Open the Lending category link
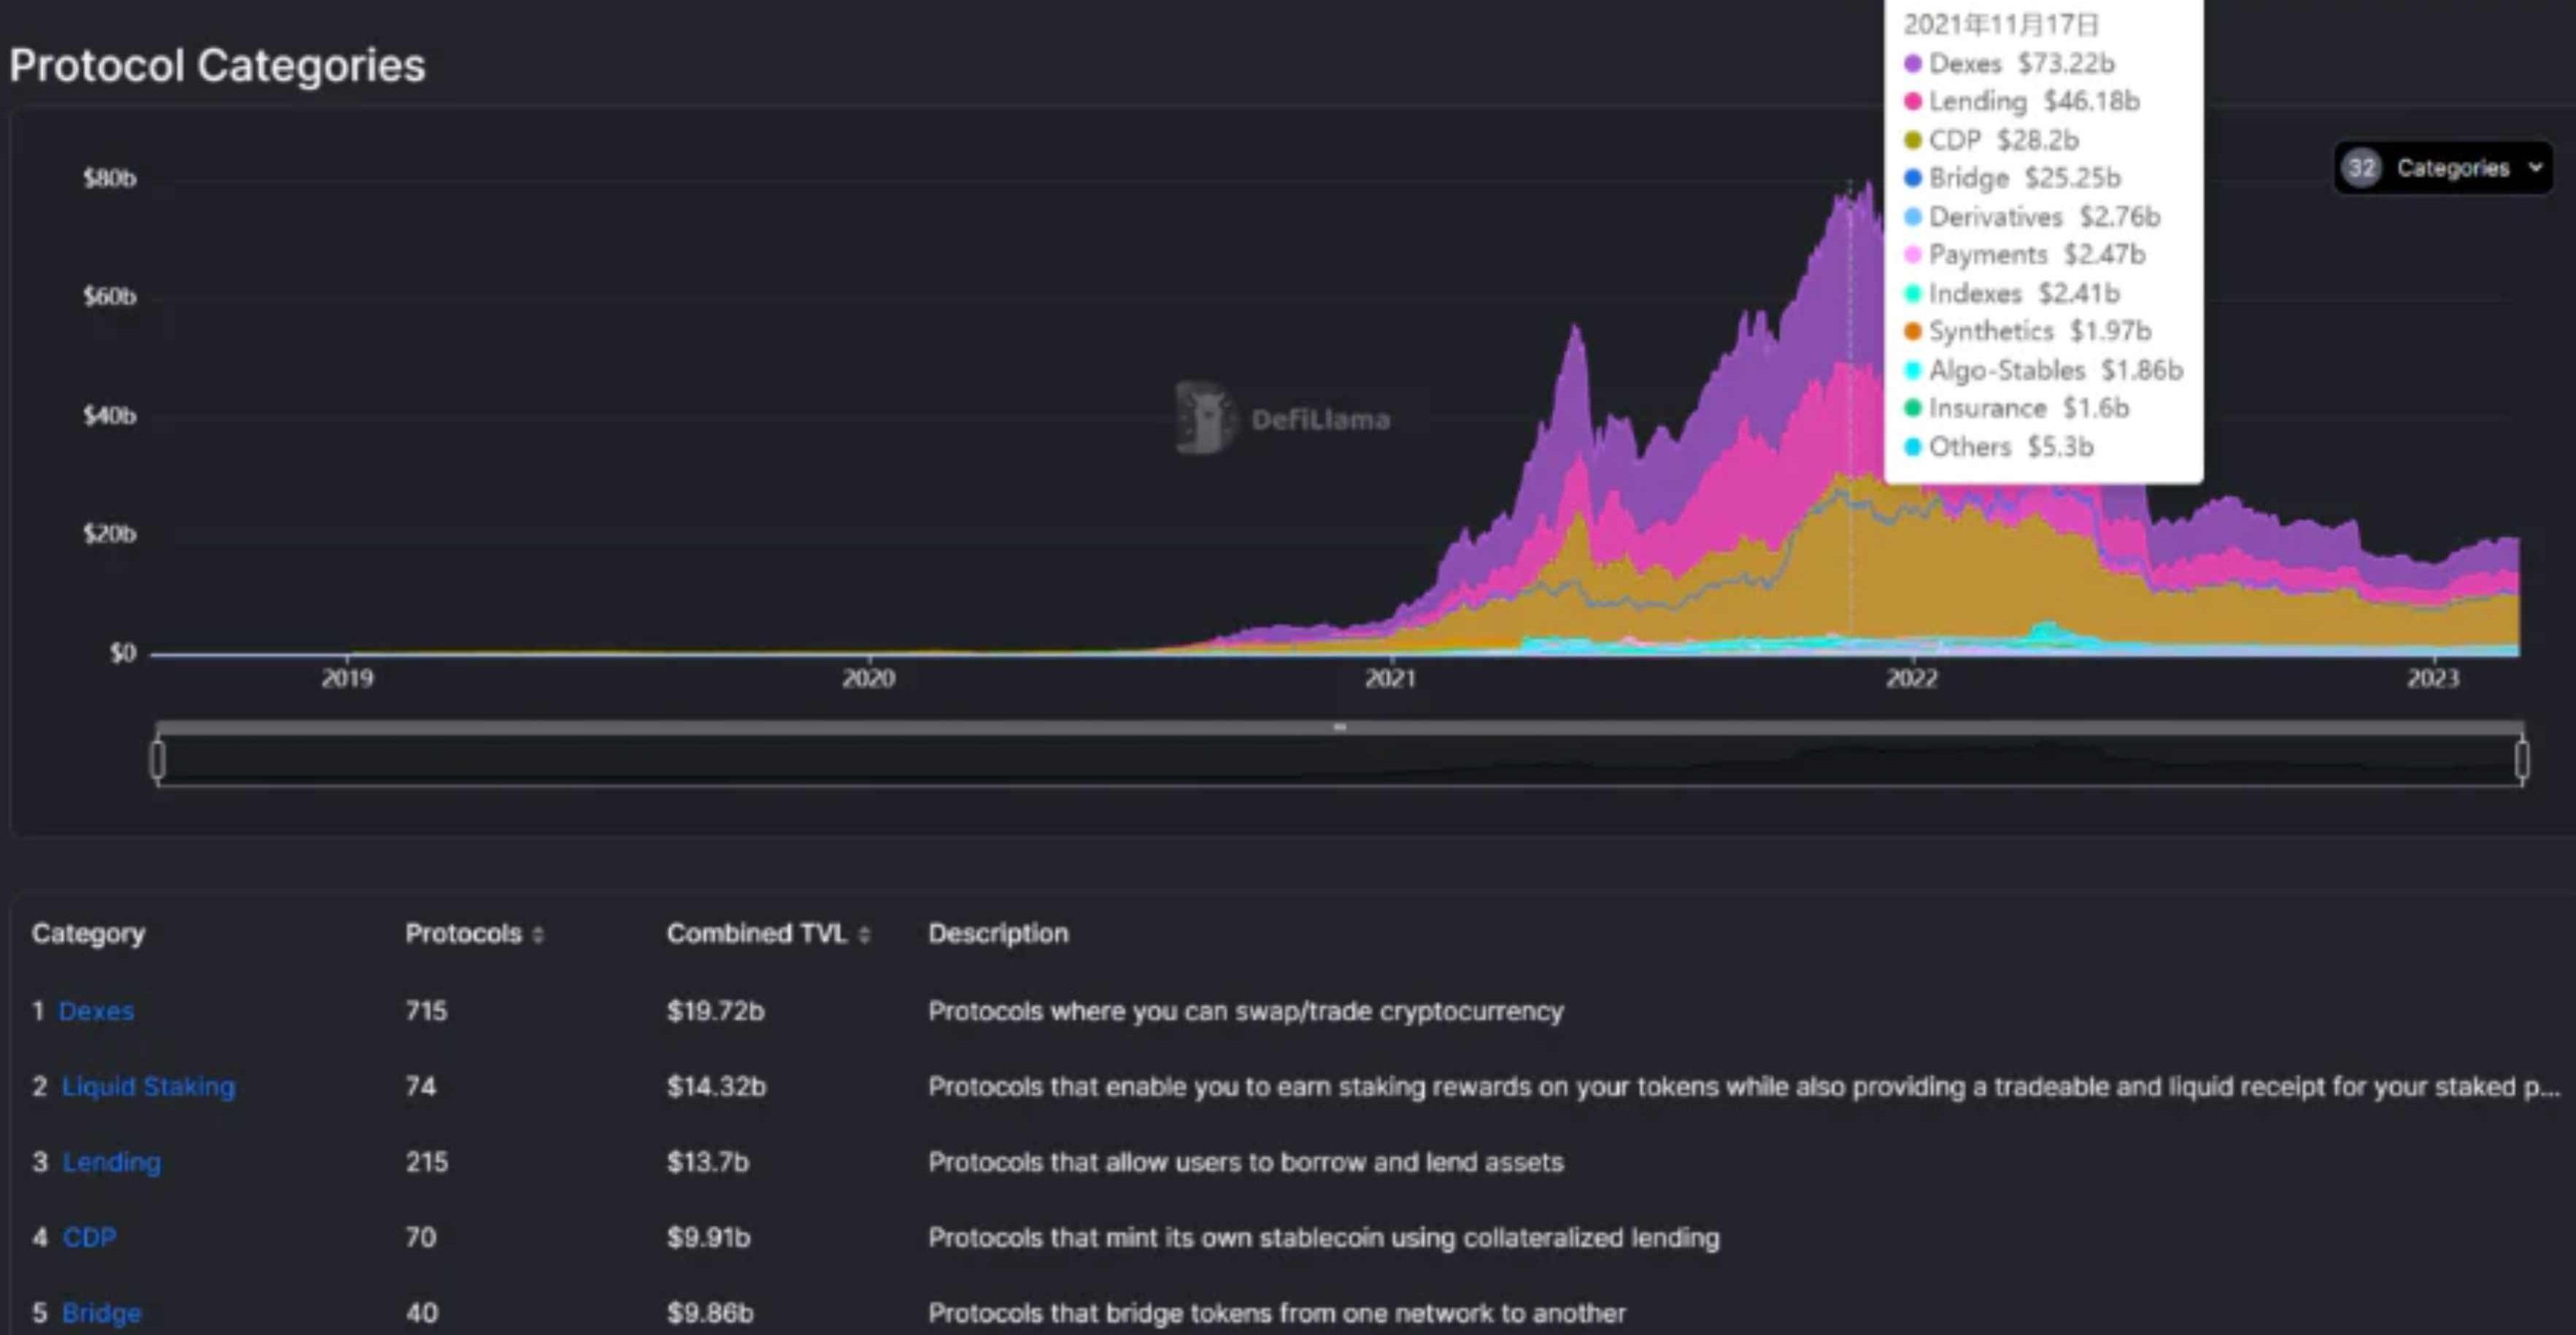The width and height of the screenshot is (2576, 1335). coord(111,1162)
